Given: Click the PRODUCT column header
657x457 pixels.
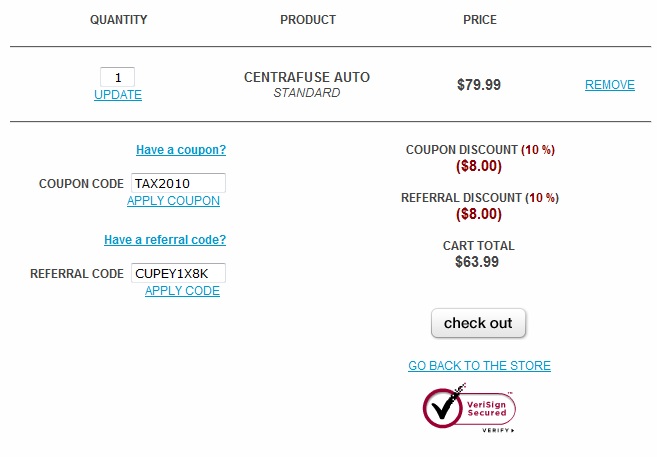Looking at the screenshot, I should coord(308,20).
